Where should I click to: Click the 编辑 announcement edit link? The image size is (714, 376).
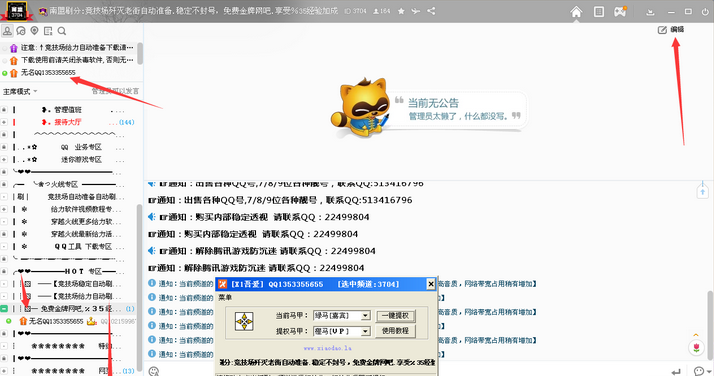pyautogui.click(x=671, y=30)
